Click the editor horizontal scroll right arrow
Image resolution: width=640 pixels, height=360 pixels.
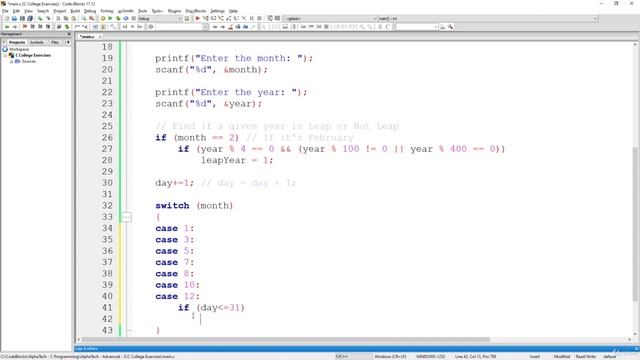pyautogui.click(x=630, y=340)
